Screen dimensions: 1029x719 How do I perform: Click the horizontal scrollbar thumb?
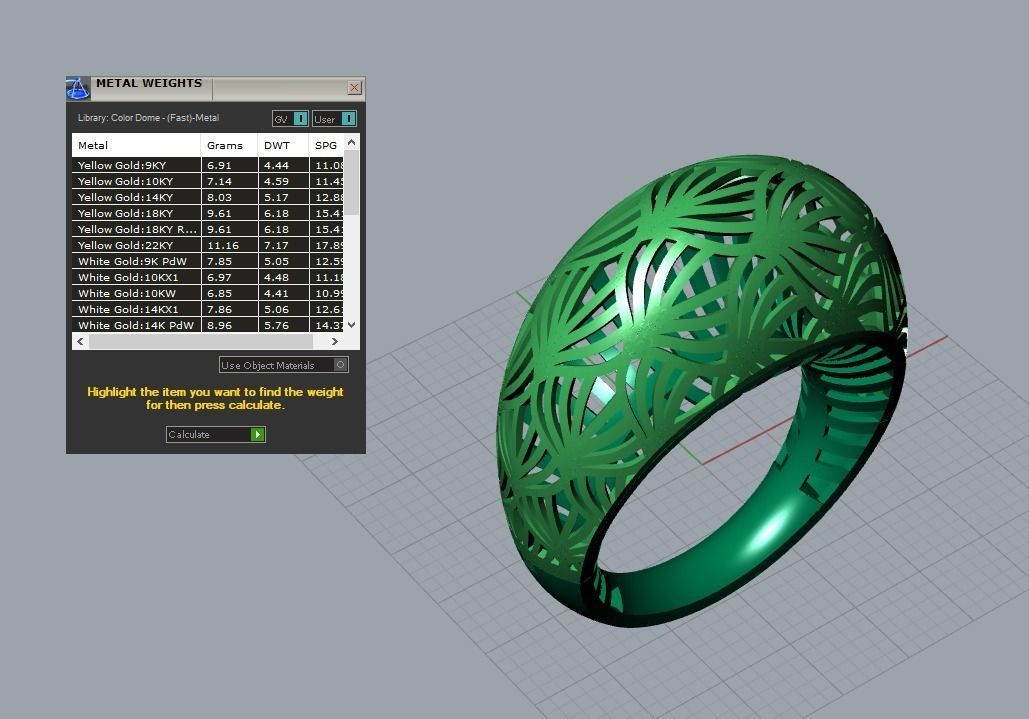pyautogui.click(x=201, y=341)
